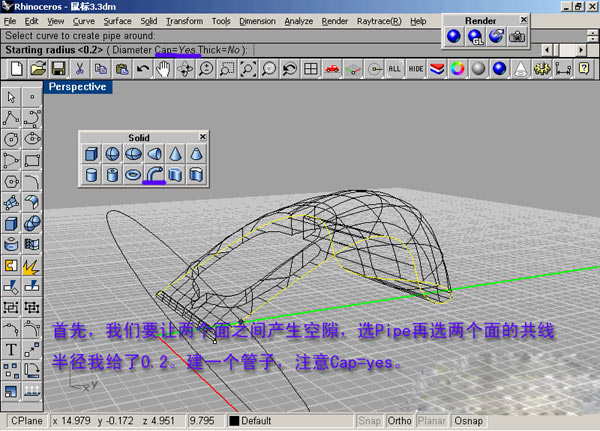Click the Render camera icon in Render panel
This screenshot has width=600, height=431.
[x=517, y=37]
